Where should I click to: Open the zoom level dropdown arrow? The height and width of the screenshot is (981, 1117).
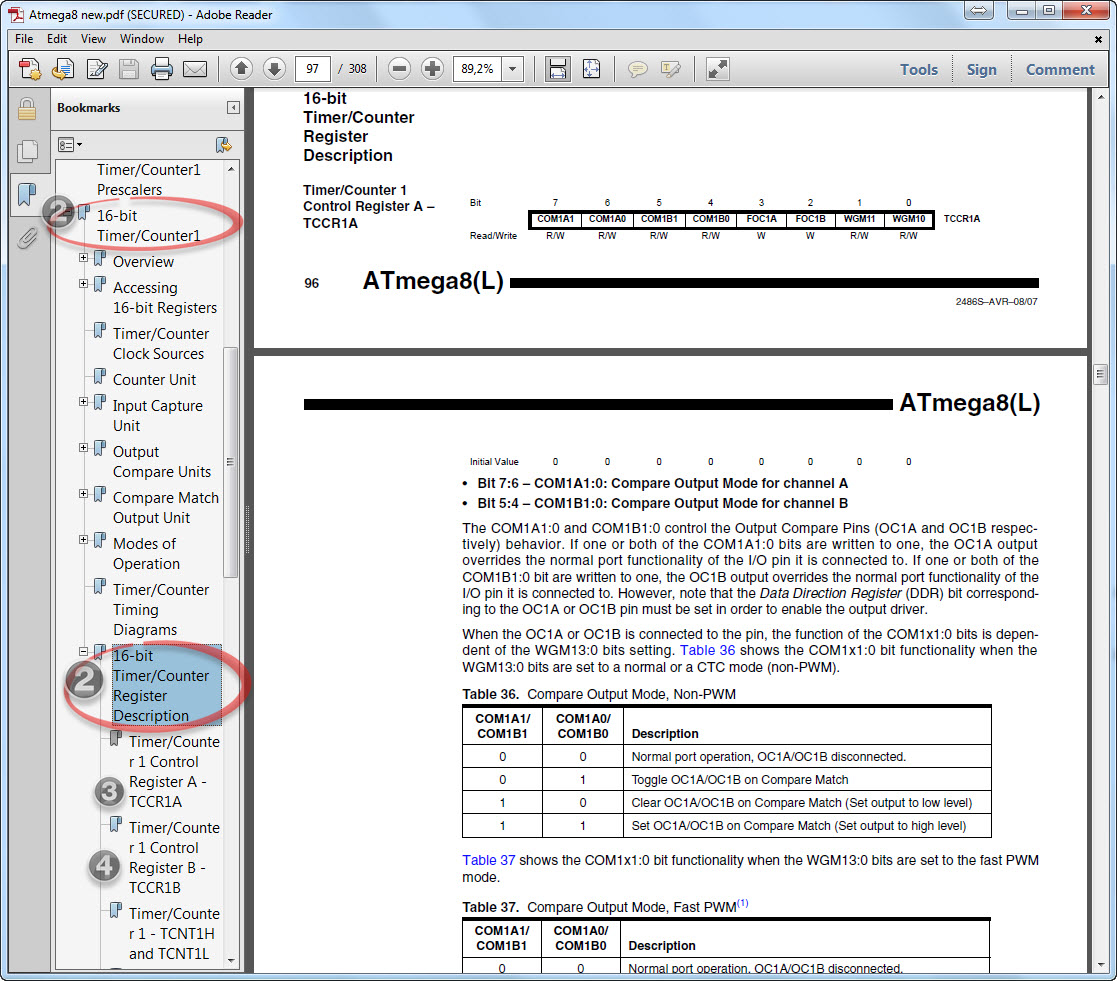tap(512, 69)
